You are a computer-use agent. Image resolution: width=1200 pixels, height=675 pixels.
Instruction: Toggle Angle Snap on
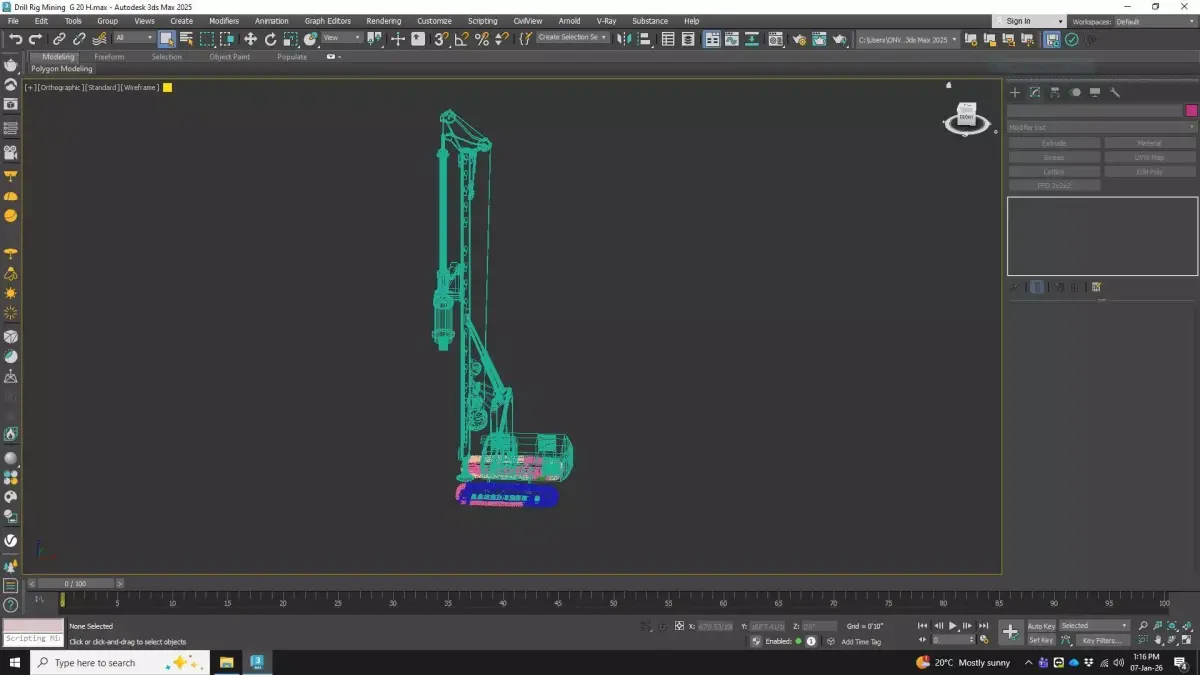tap(461, 39)
